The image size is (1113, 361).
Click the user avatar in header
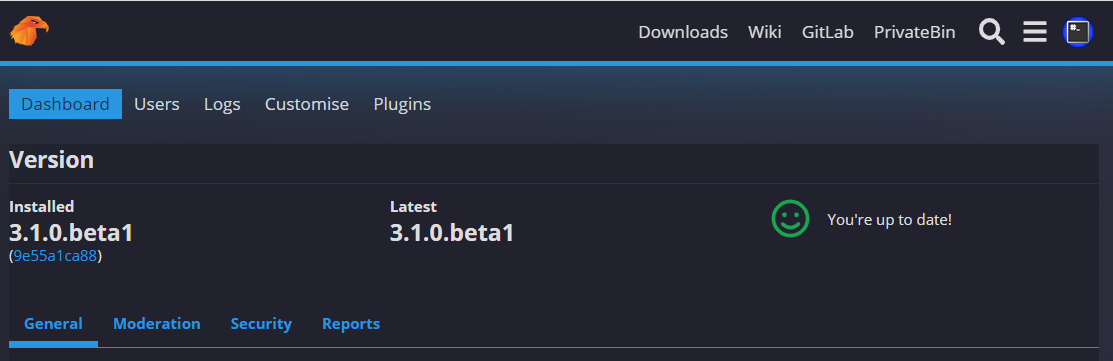1078,32
